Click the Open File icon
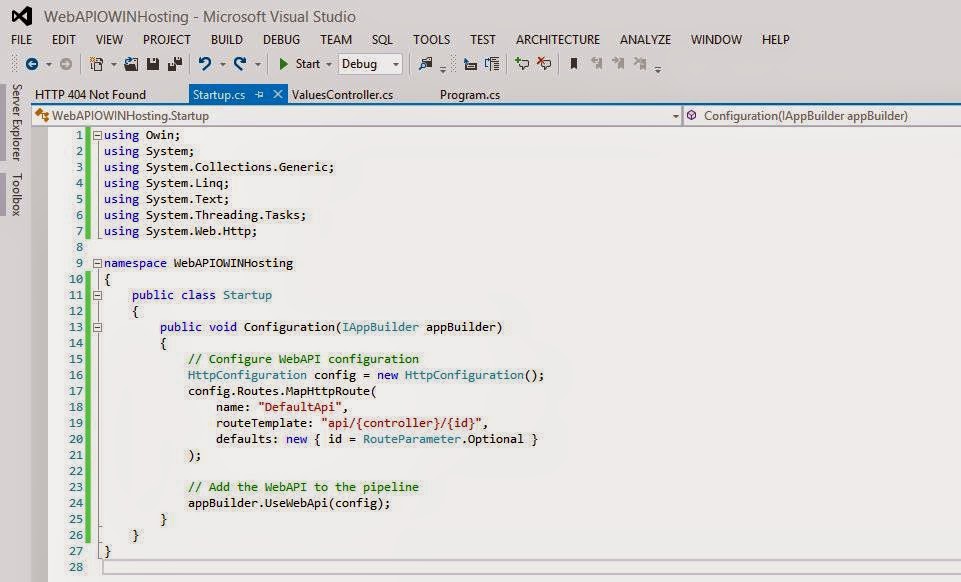The width and height of the screenshot is (961, 582). (131, 64)
